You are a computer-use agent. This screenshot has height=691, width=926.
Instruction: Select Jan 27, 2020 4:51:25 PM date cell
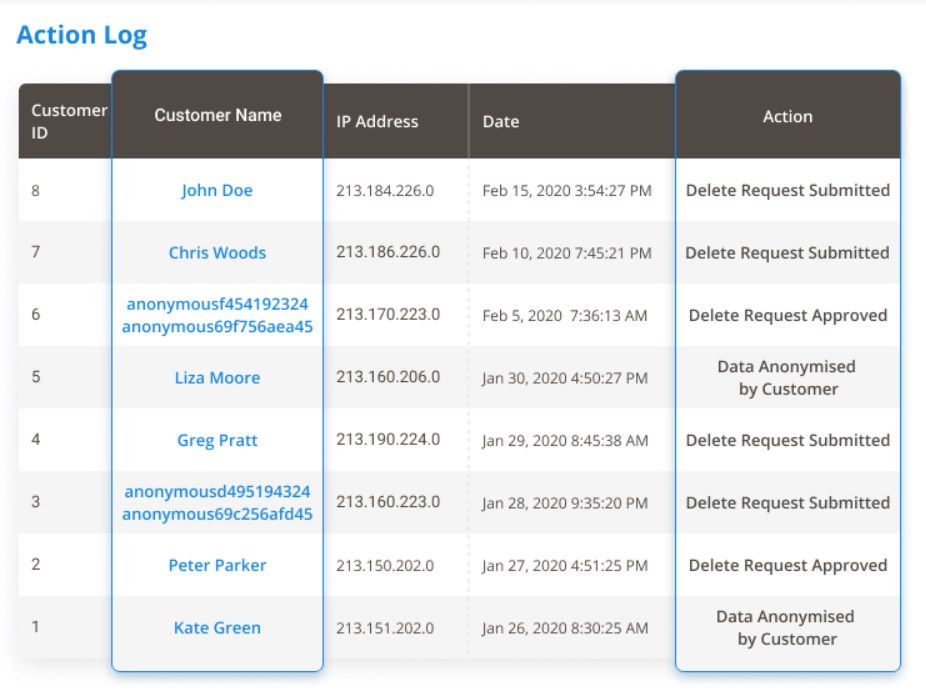(565, 566)
